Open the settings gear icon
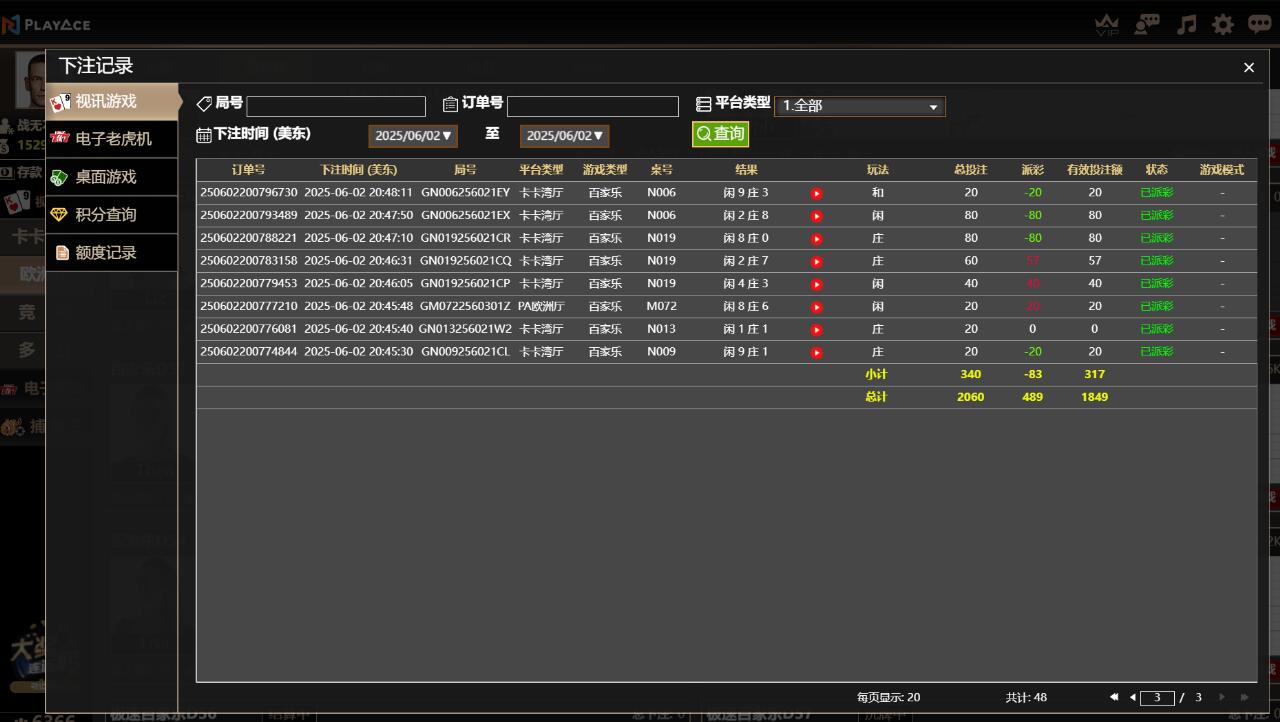 (1223, 24)
